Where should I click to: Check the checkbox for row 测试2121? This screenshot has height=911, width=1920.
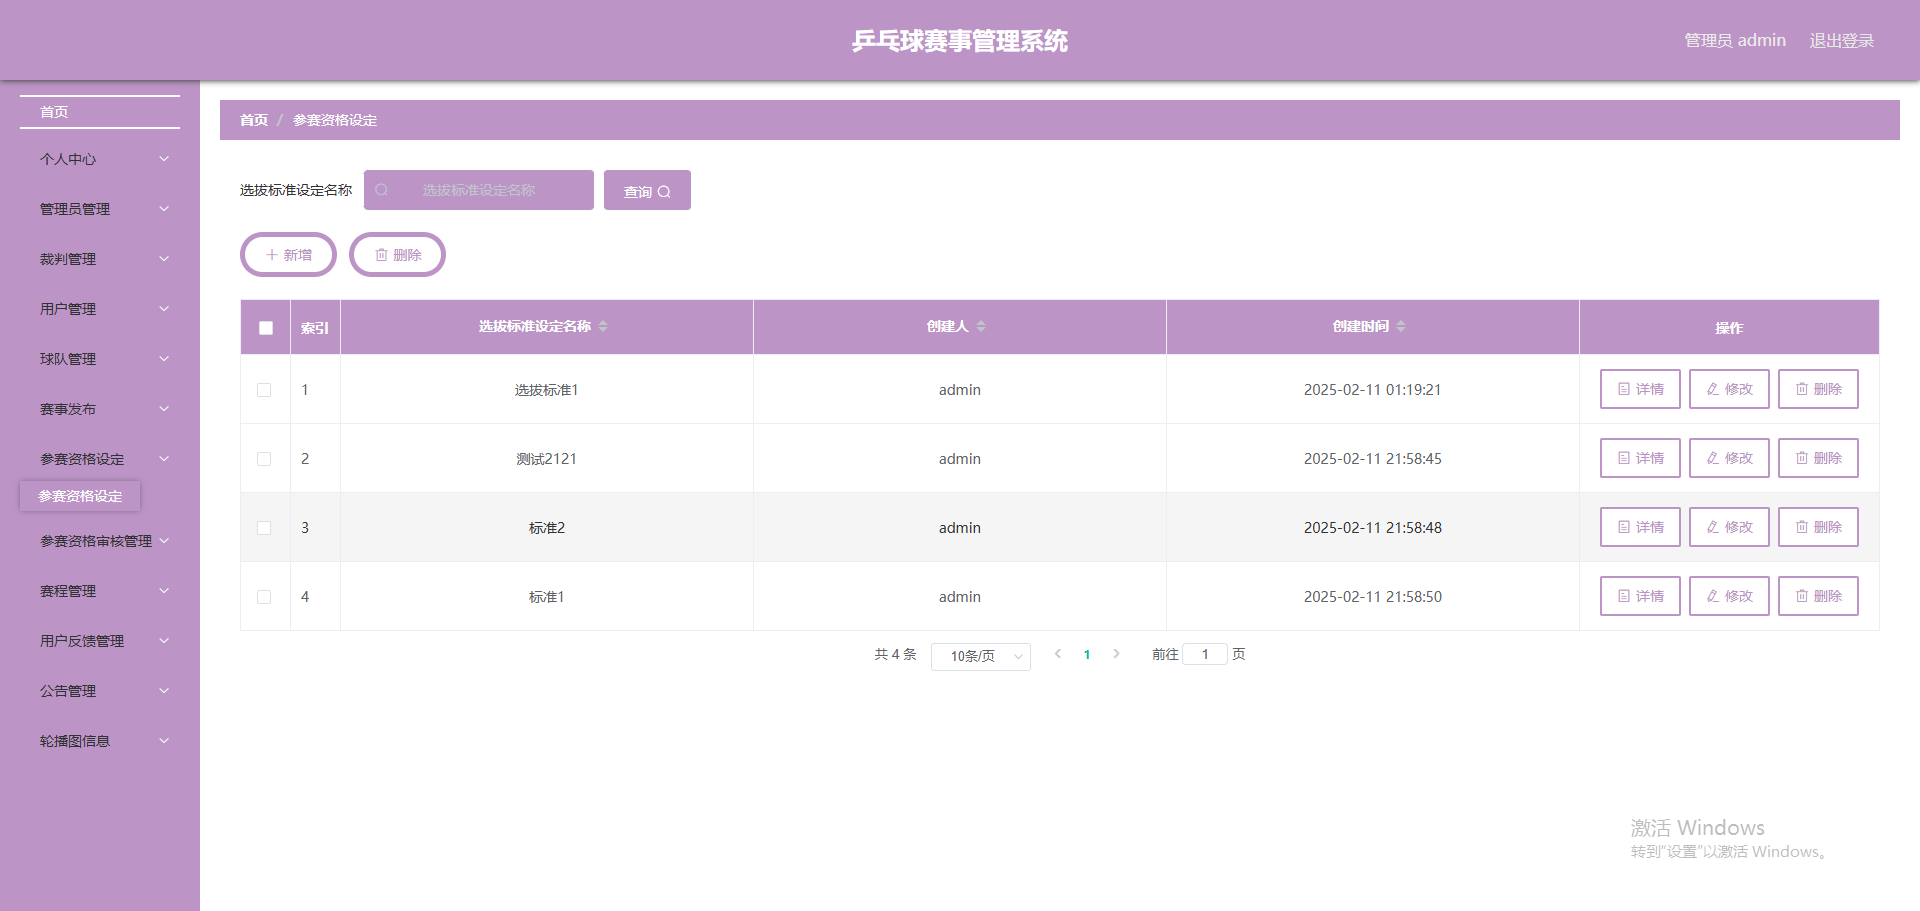coord(264,459)
